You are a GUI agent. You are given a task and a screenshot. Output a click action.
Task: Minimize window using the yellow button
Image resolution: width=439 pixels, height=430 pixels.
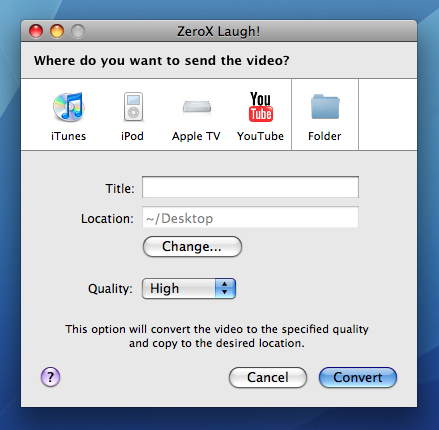coord(57,31)
